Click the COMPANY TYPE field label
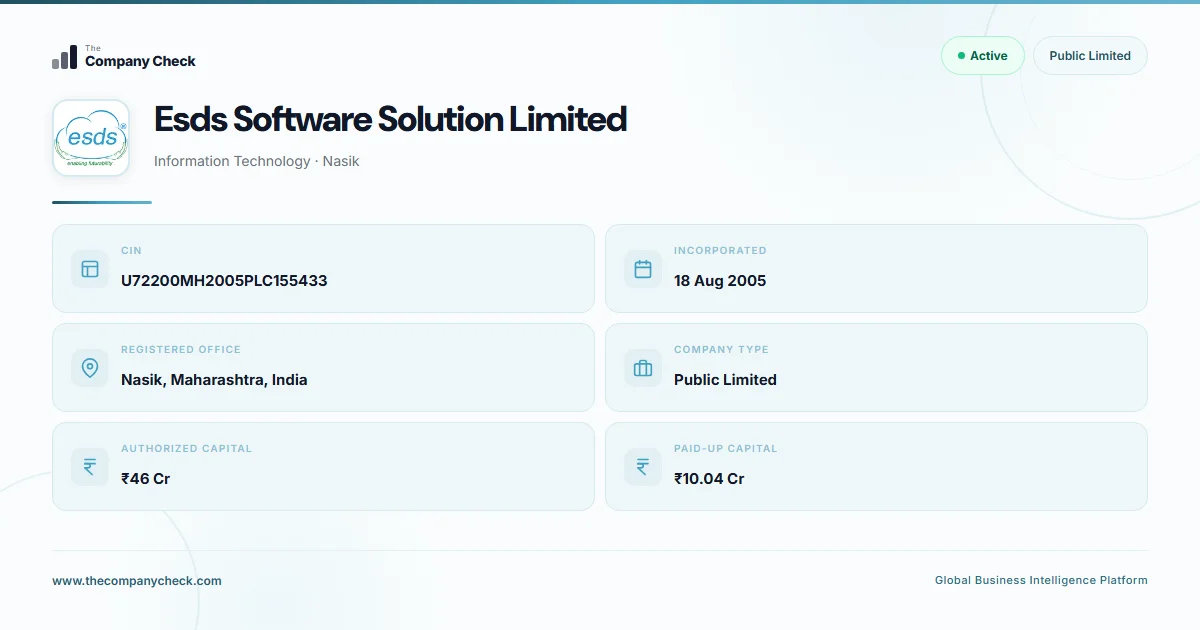This screenshot has height=630, width=1200. click(x=721, y=350)
